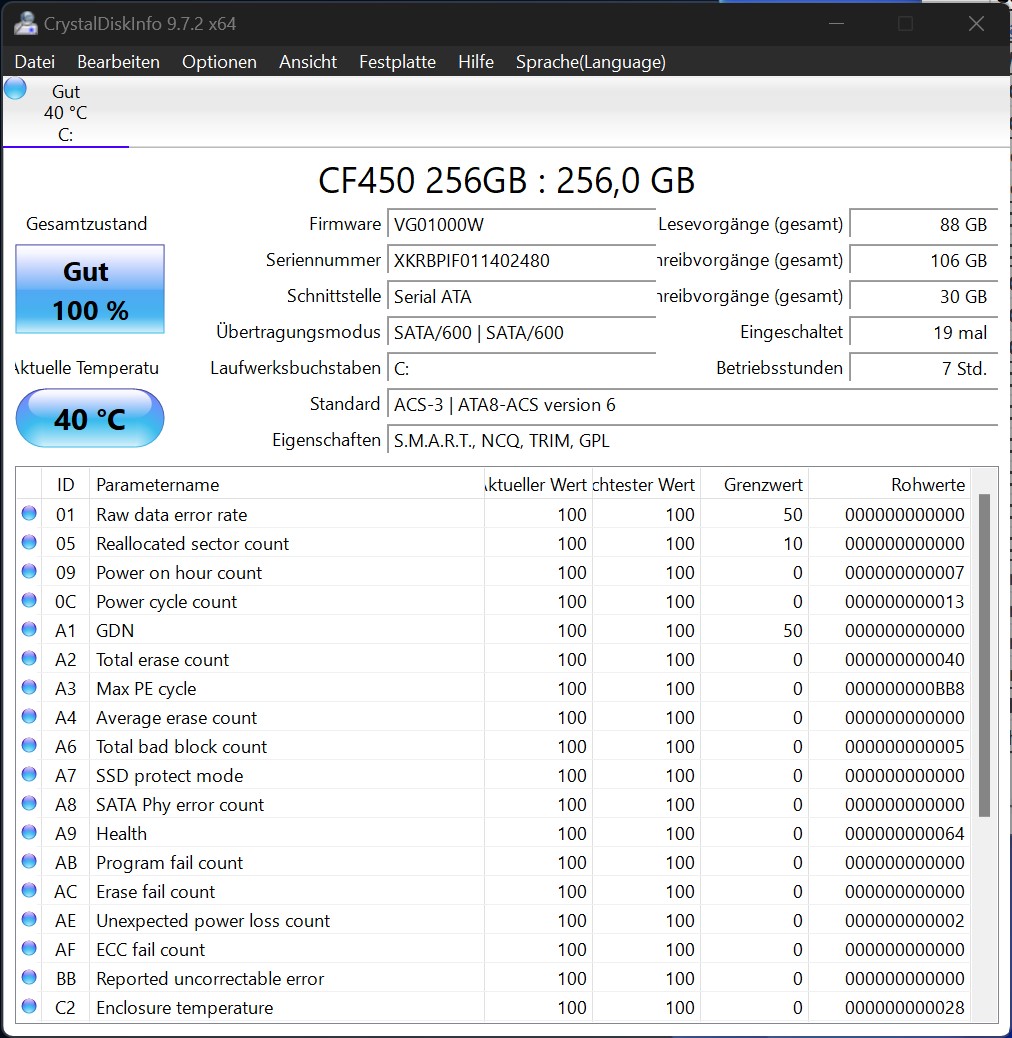
Task: Select the C: drive status tab
Action: [x=66, y=113]
